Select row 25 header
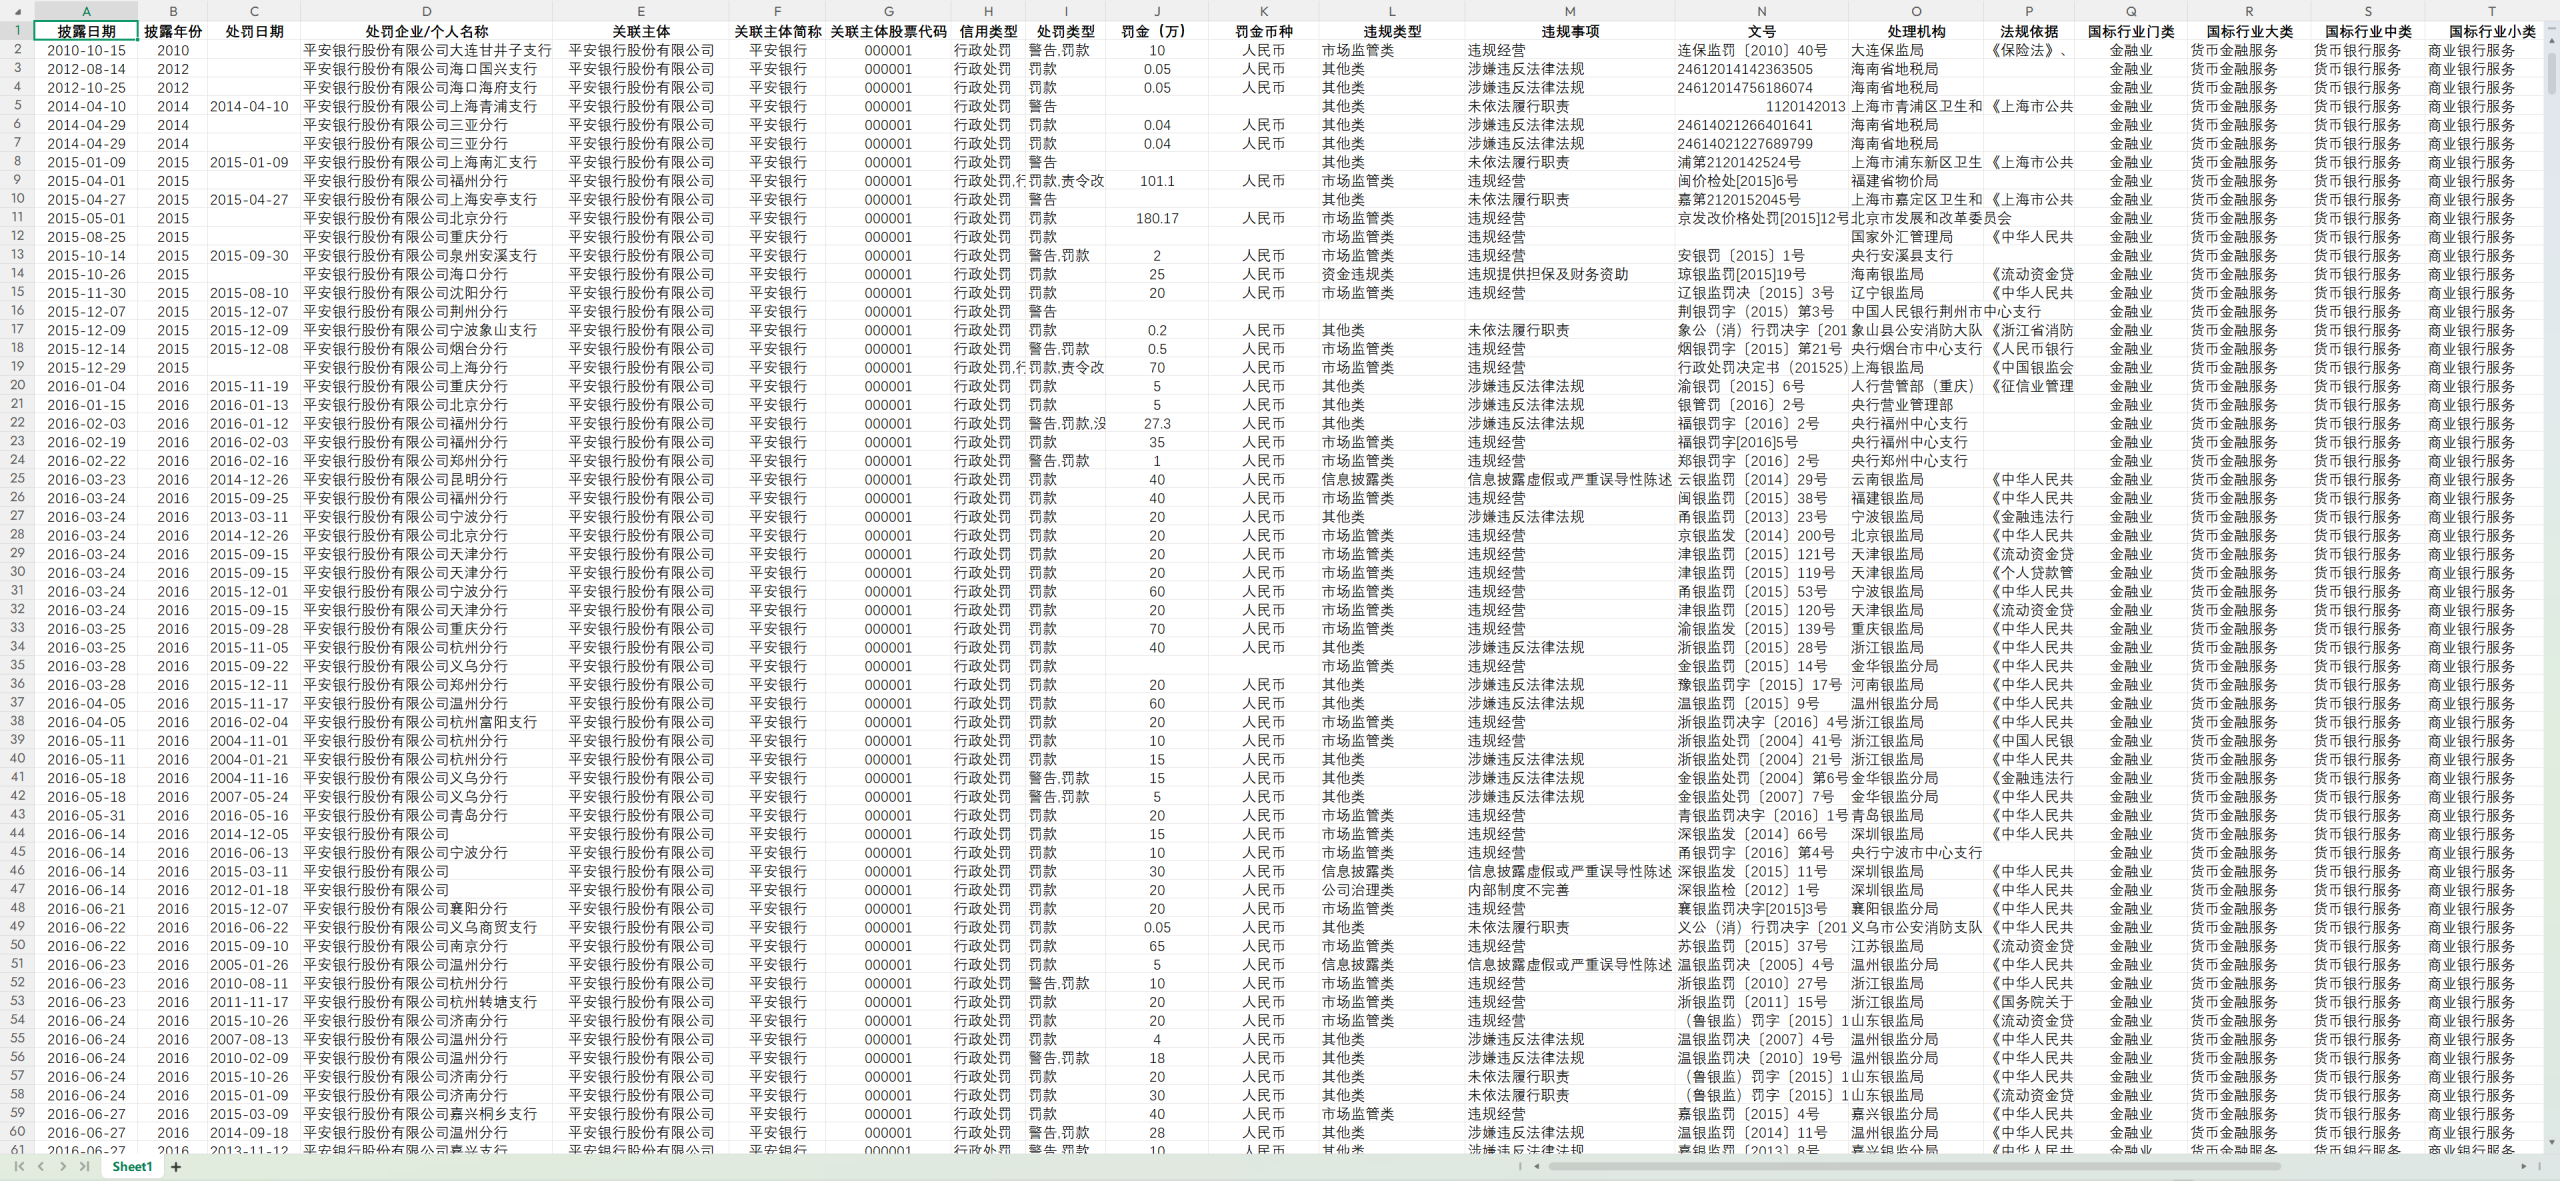Image resolution: width=2560 pixels, height=1181 pixels. pyautogui.click(x=17, y=479)
